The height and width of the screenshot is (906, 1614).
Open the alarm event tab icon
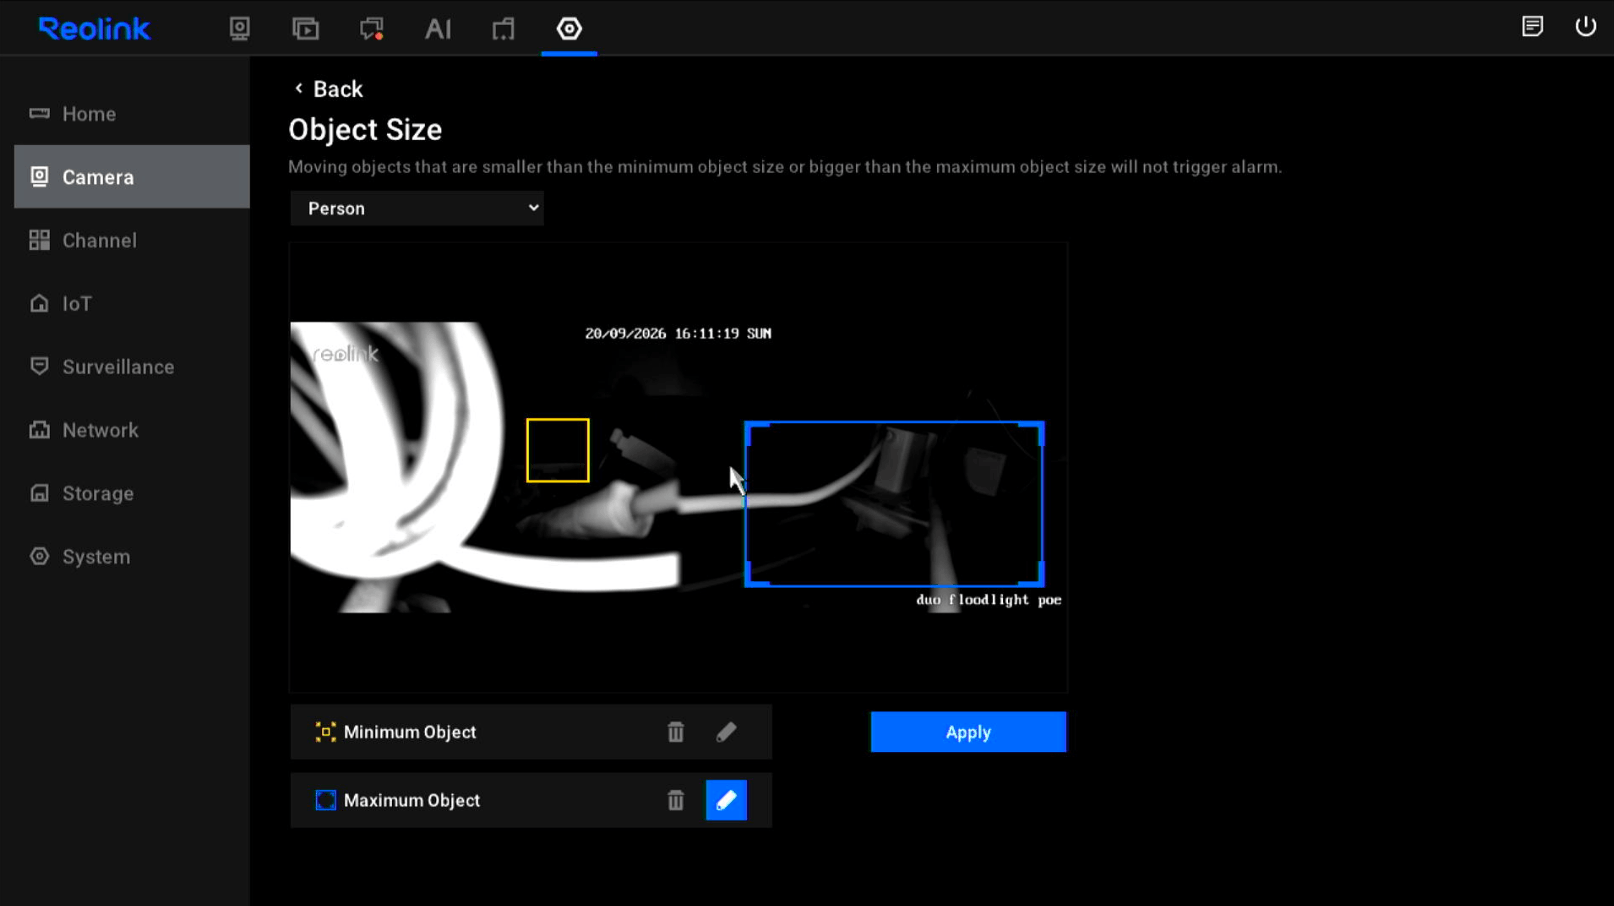coord(372,28)
